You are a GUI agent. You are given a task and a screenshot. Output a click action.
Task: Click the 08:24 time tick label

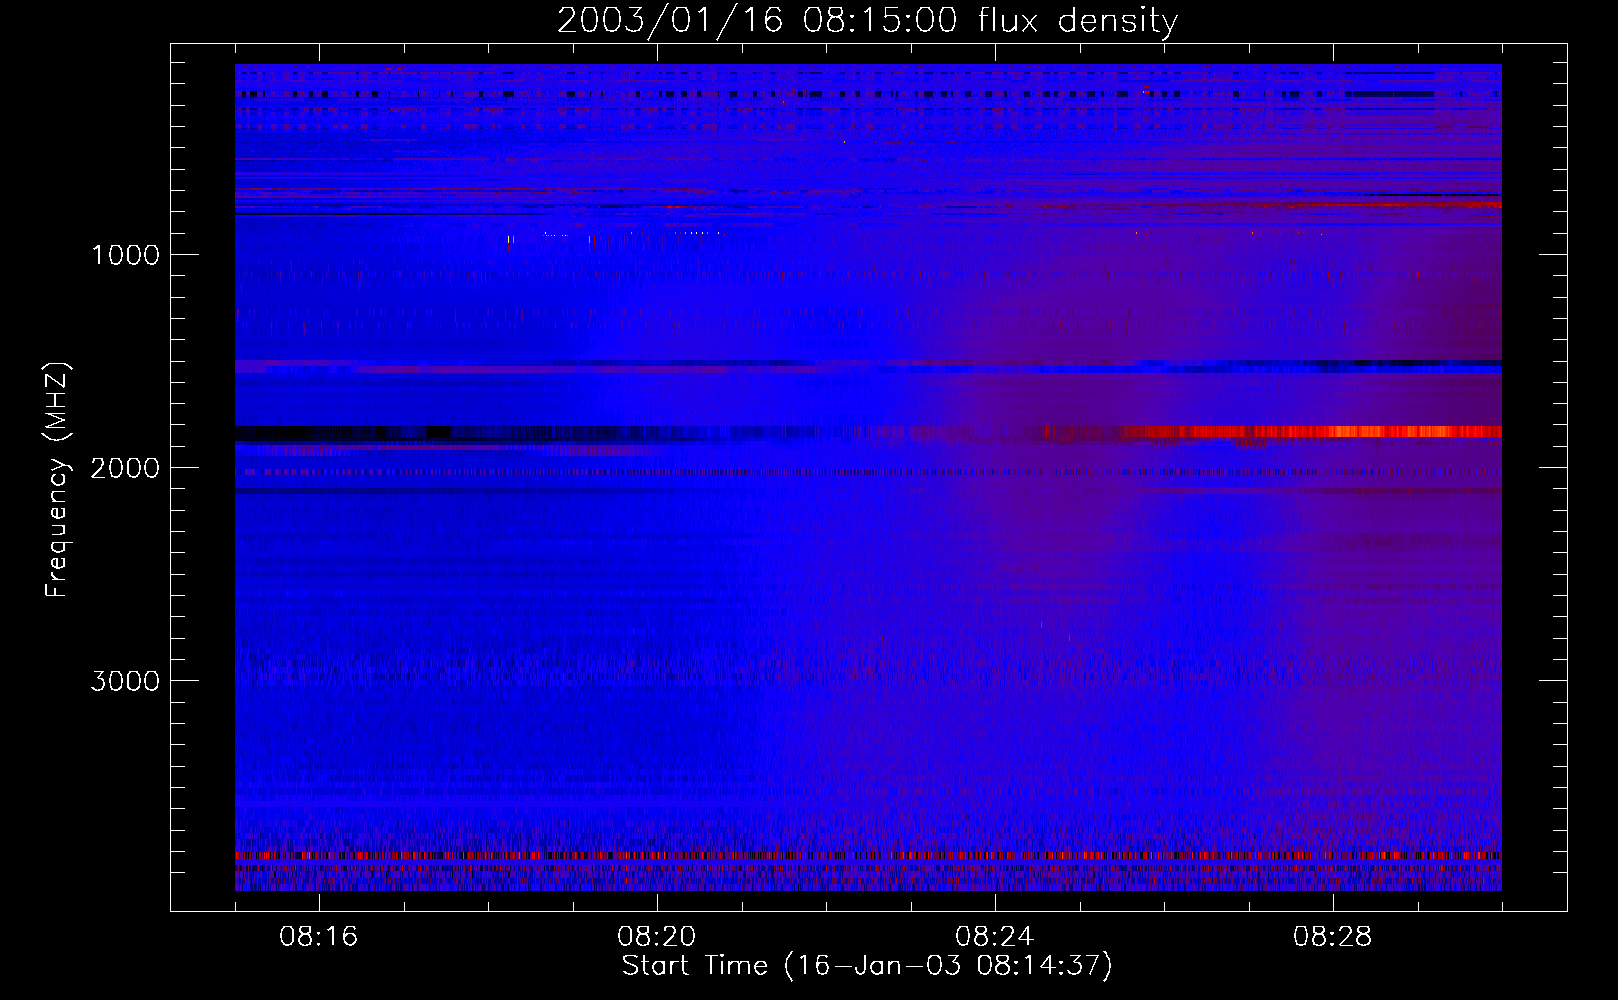[995, 937]
